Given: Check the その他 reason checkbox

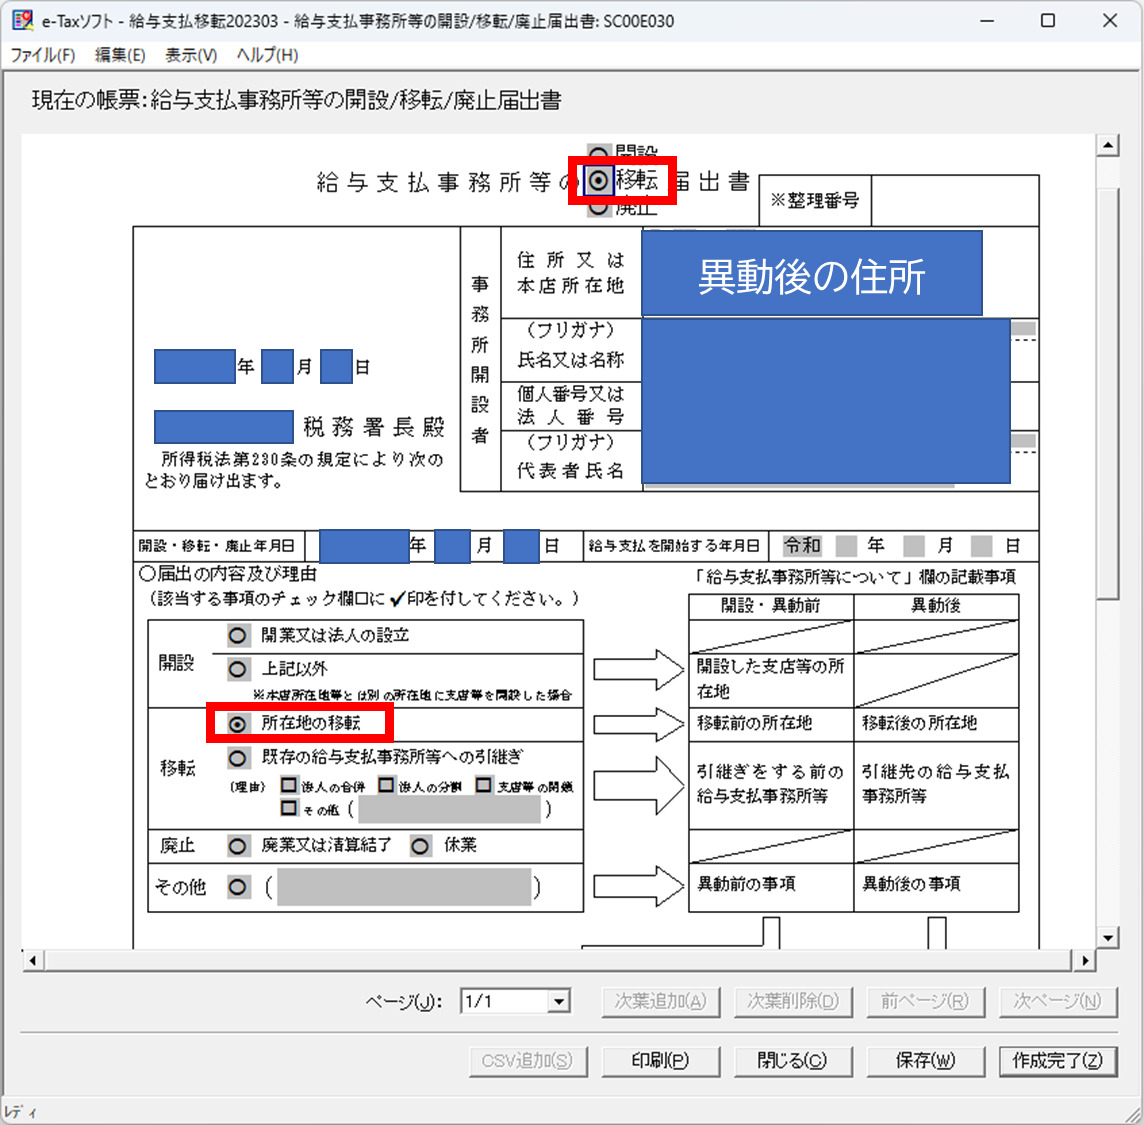Looking at the screenshot, I should [x=289, y=808].
